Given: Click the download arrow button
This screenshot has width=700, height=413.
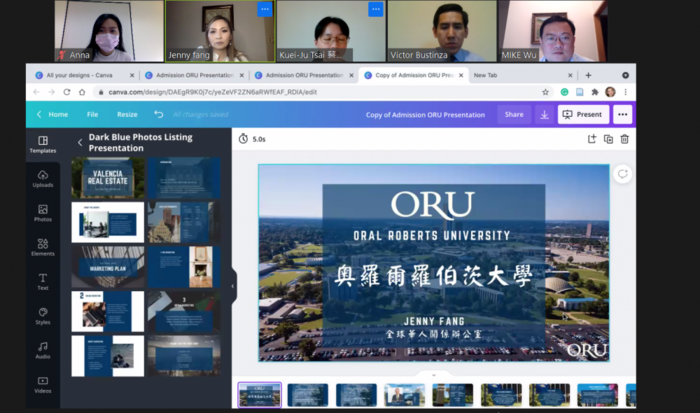Looking at the screenshot, I should (x=544, y=115).
